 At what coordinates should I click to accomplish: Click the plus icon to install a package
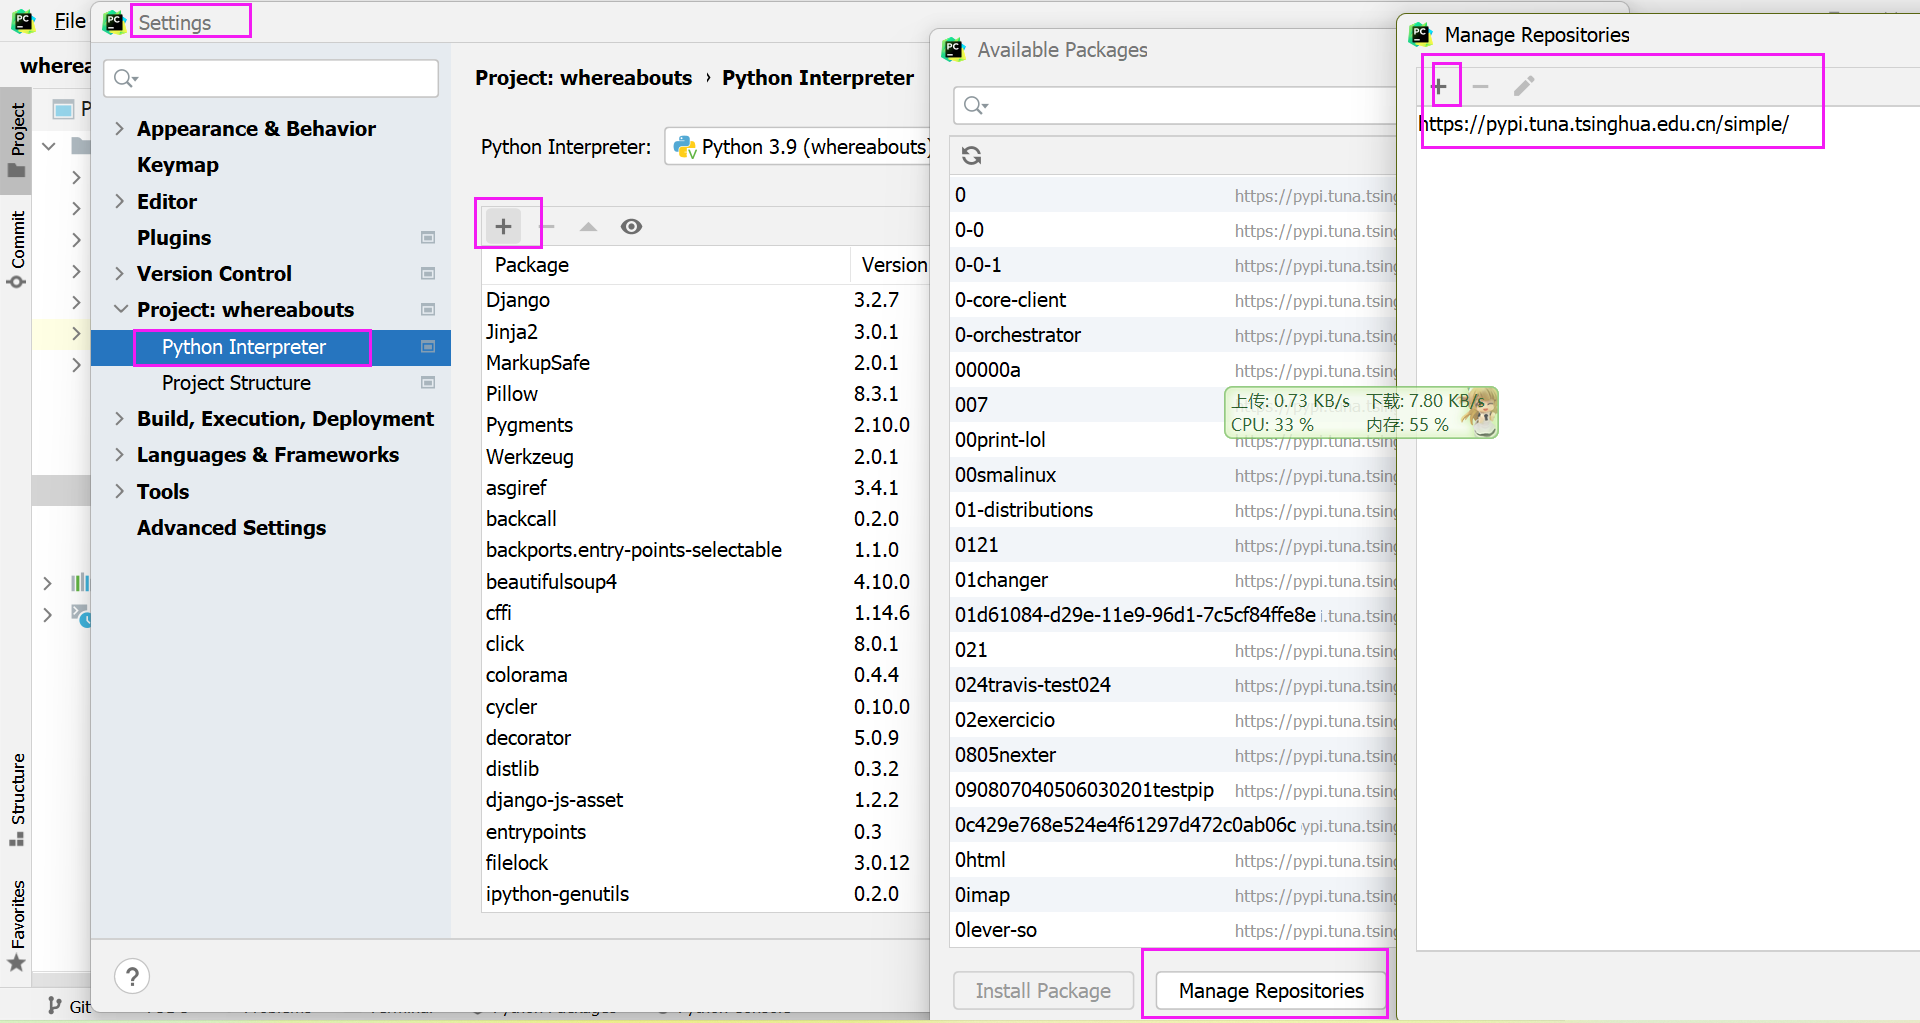click(x=503, y=226)
